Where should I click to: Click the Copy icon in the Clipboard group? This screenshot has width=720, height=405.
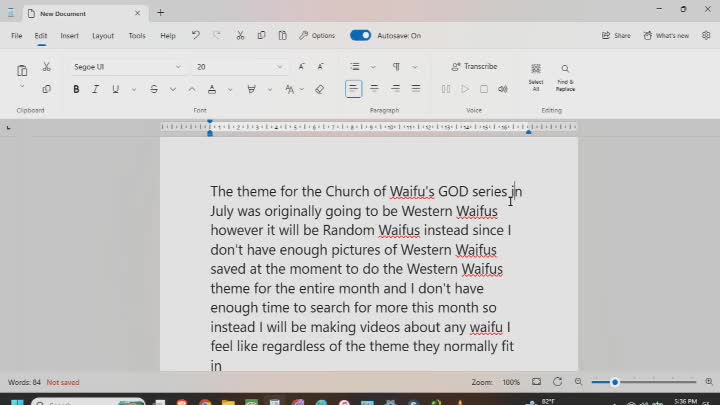(46, 89)
